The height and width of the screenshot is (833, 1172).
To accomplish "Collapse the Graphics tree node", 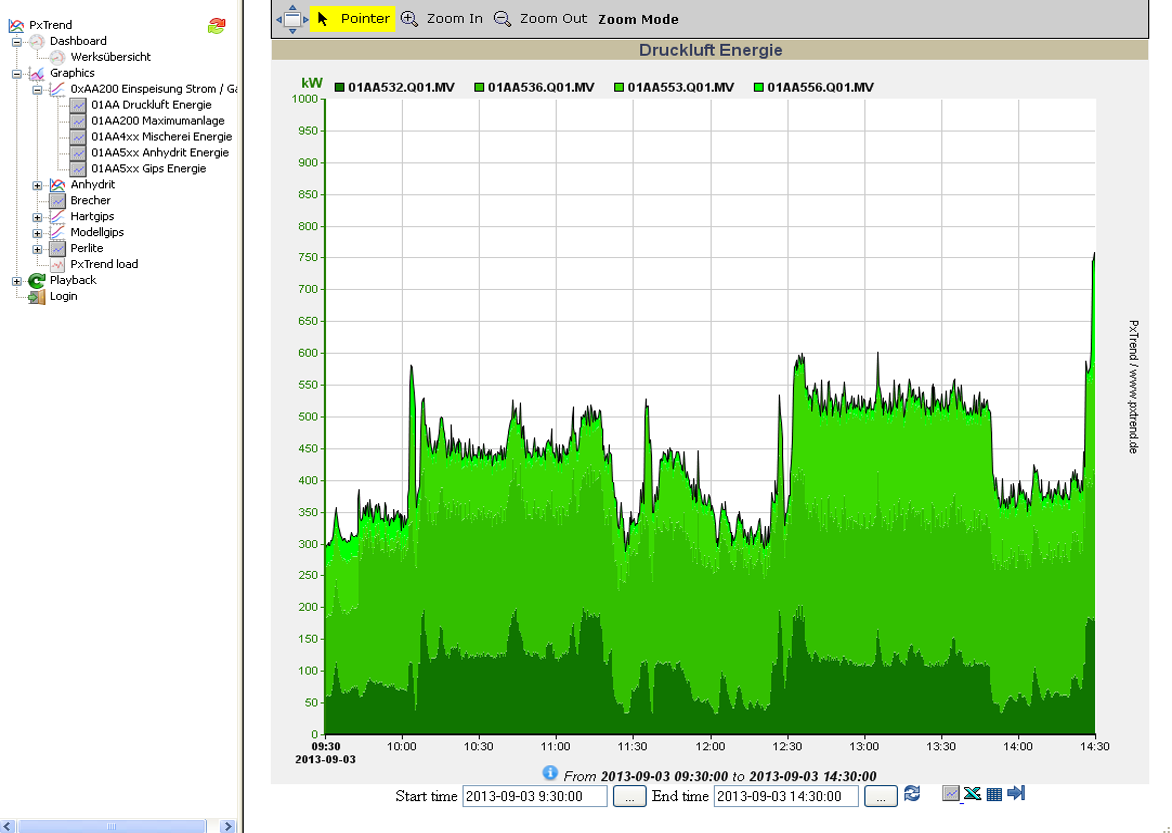I will [x=17, y=73].
